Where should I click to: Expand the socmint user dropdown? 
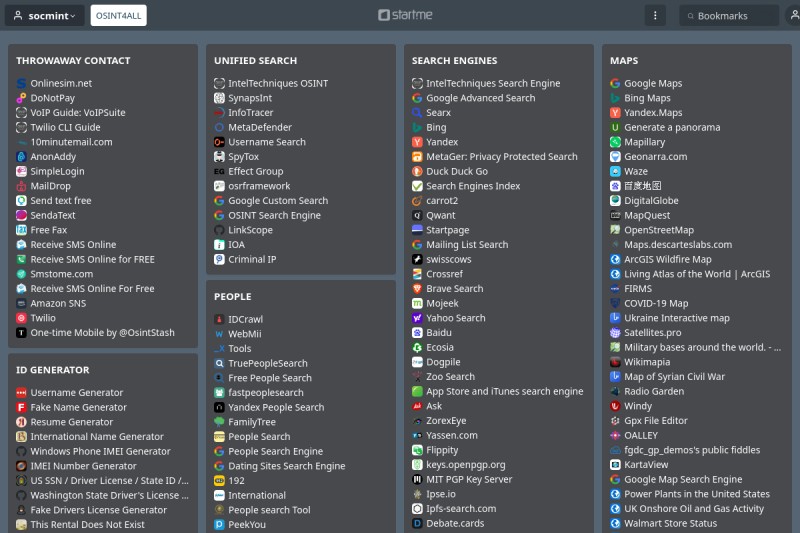(45, 16)
